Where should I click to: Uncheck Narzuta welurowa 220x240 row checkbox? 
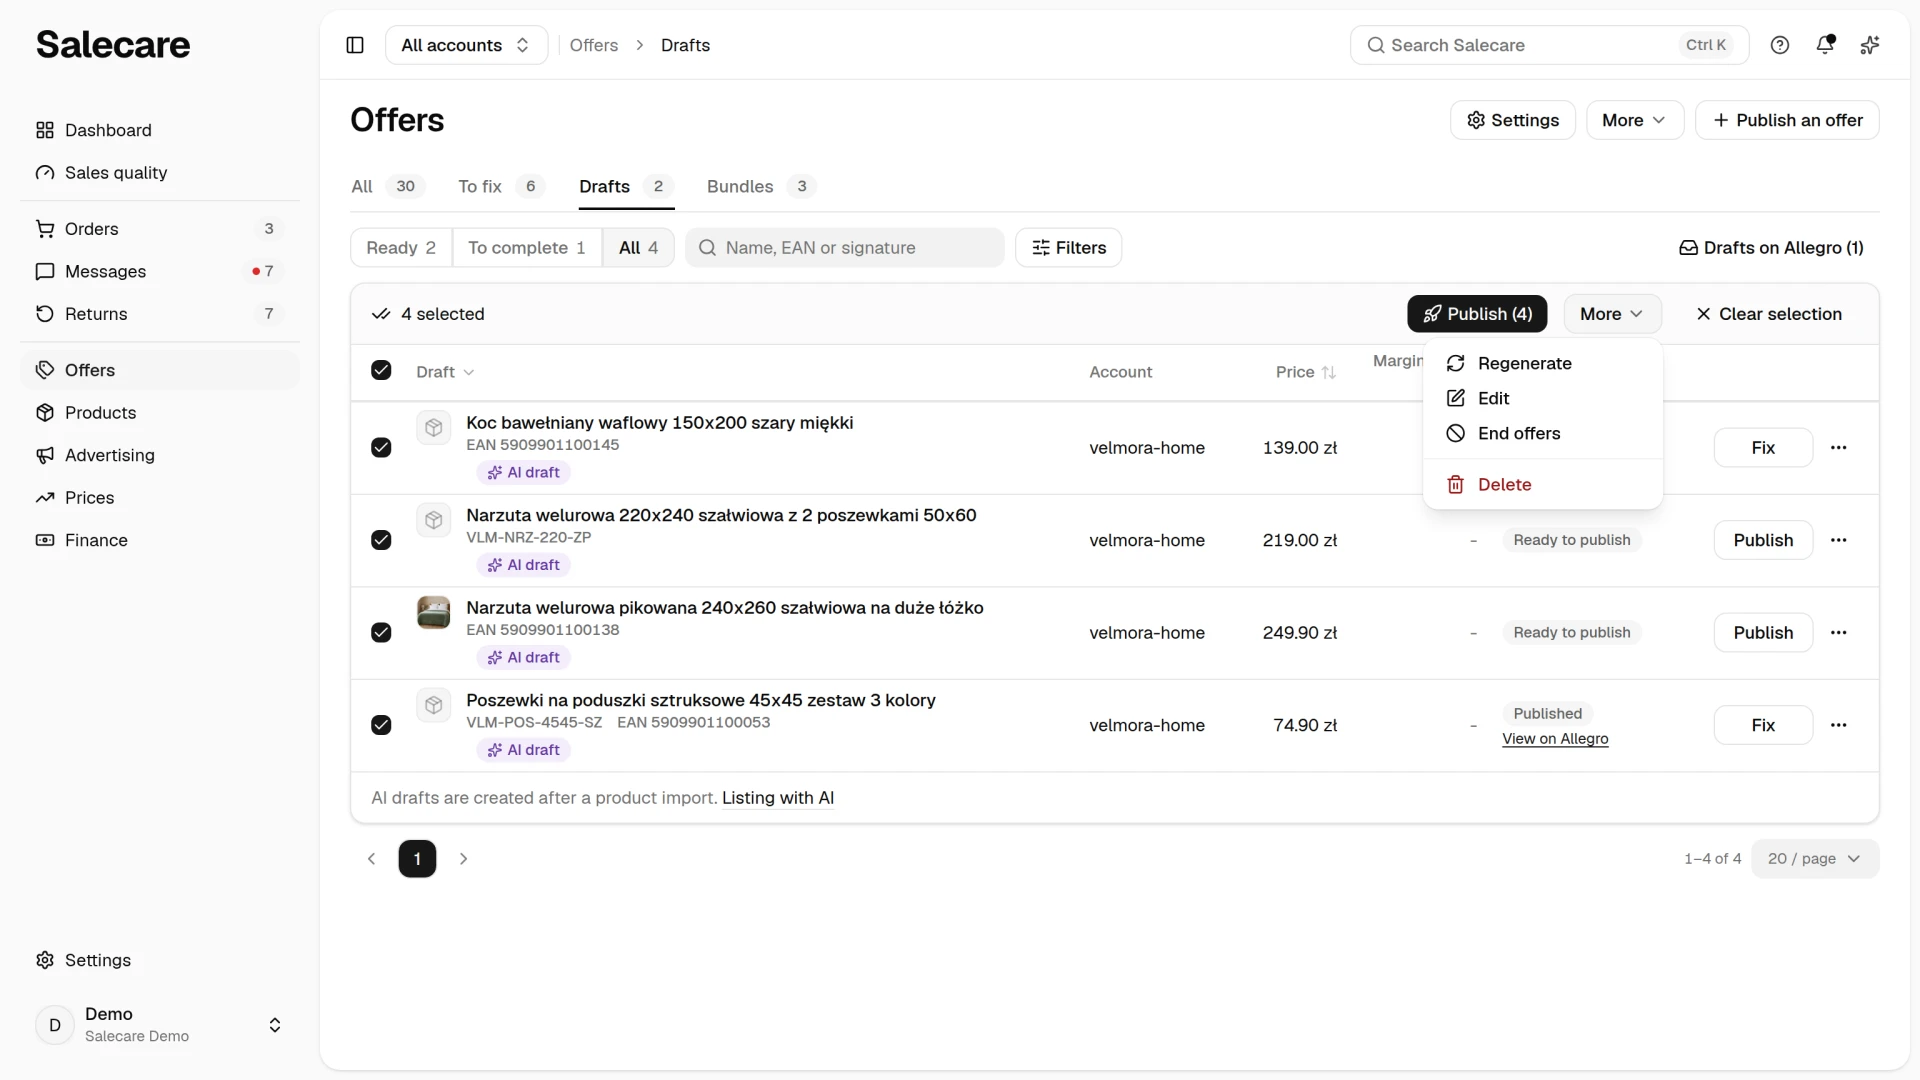(381, 540)
